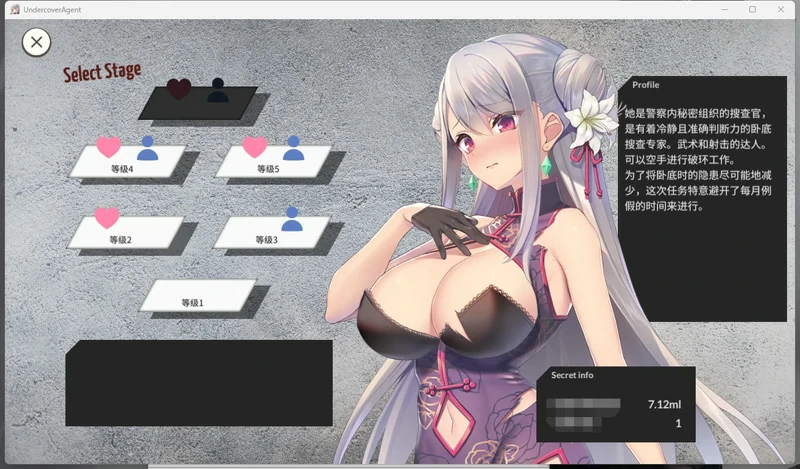This screenshot has height=469, width=800.
Task: Click the dark person silhouette on locked stage
Action: point(217,90)
